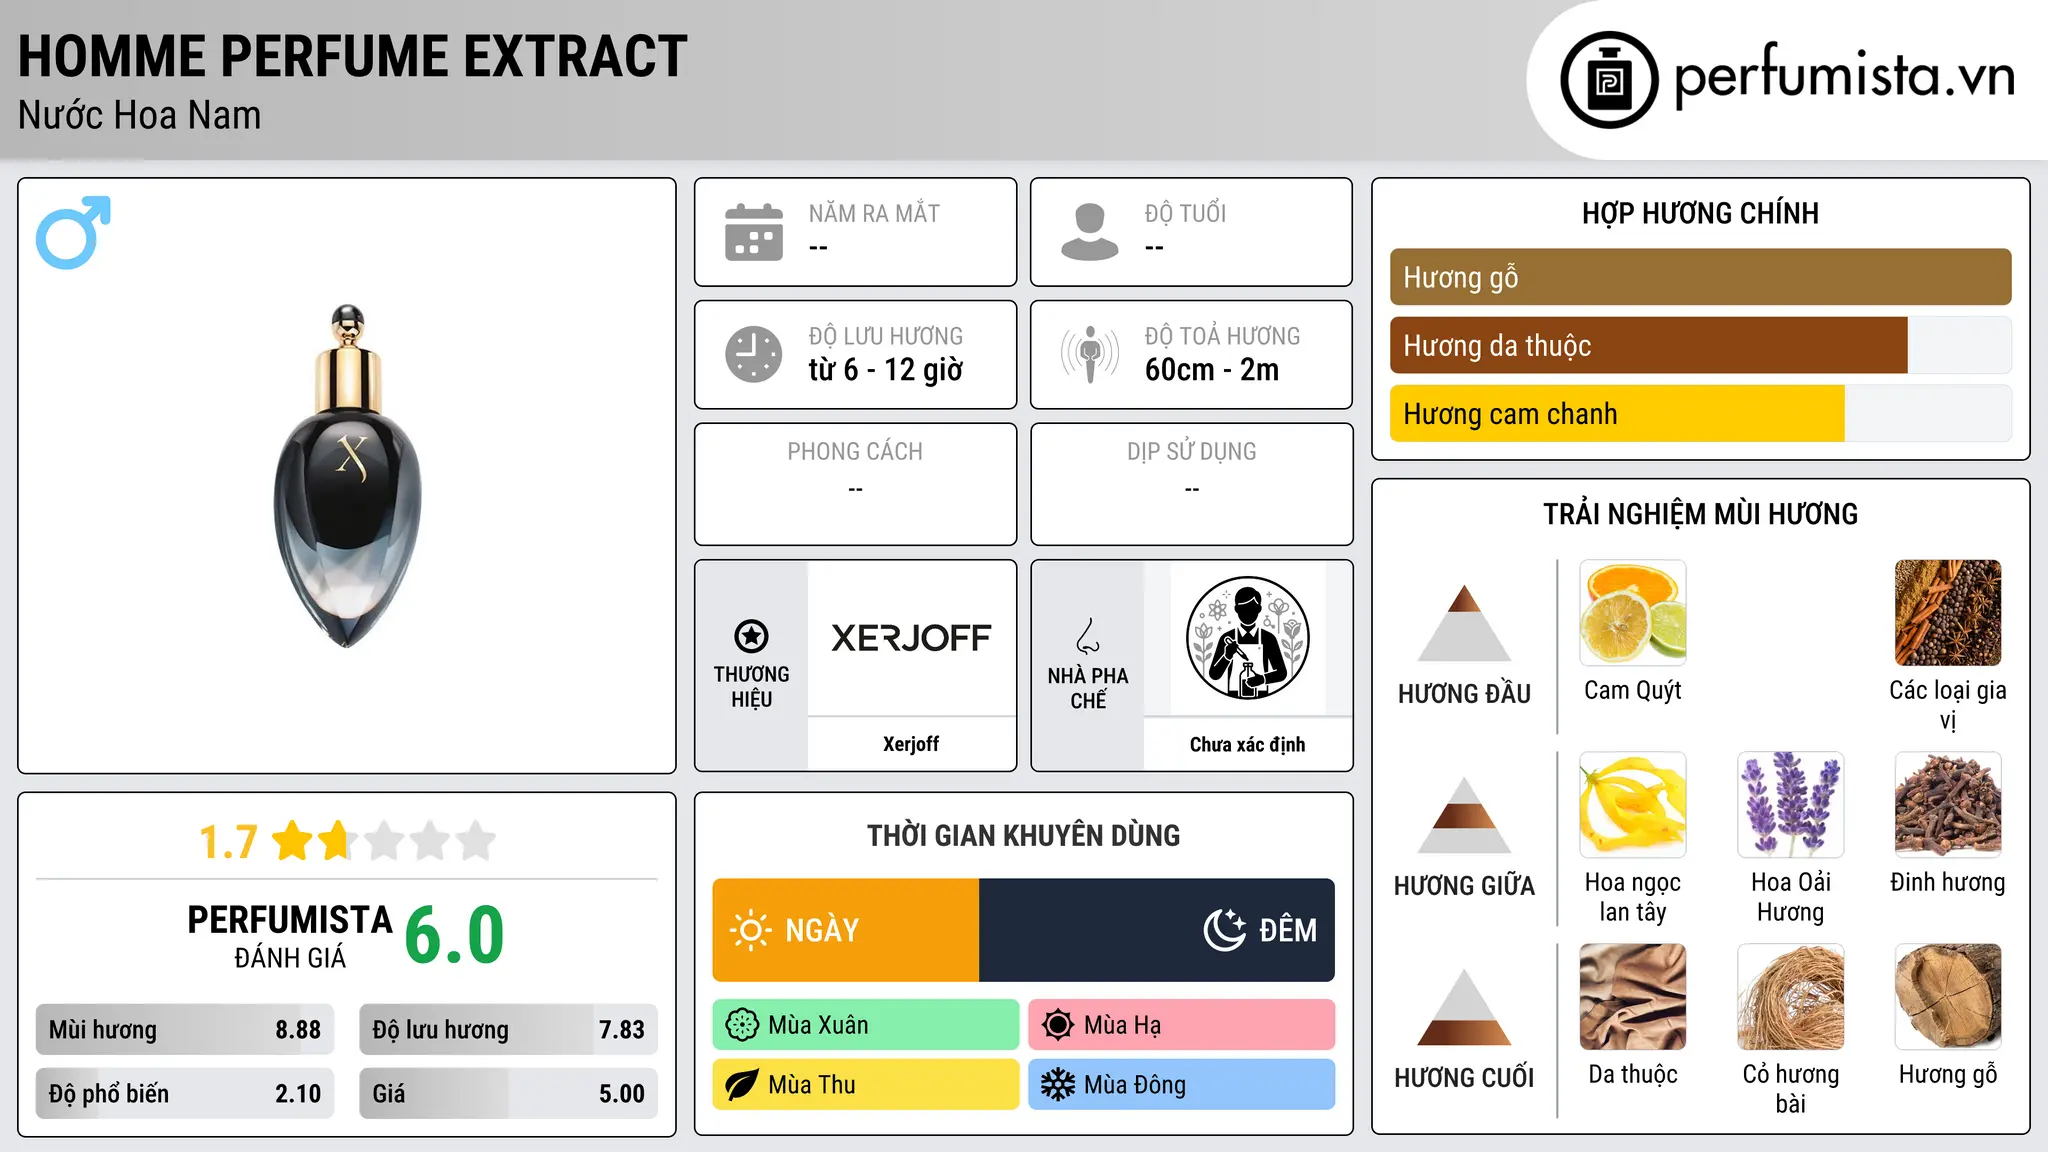Click the calendar icon beside Năm ra mắt
This screenshot has width=2048, height=1152.
pos(754,232)
